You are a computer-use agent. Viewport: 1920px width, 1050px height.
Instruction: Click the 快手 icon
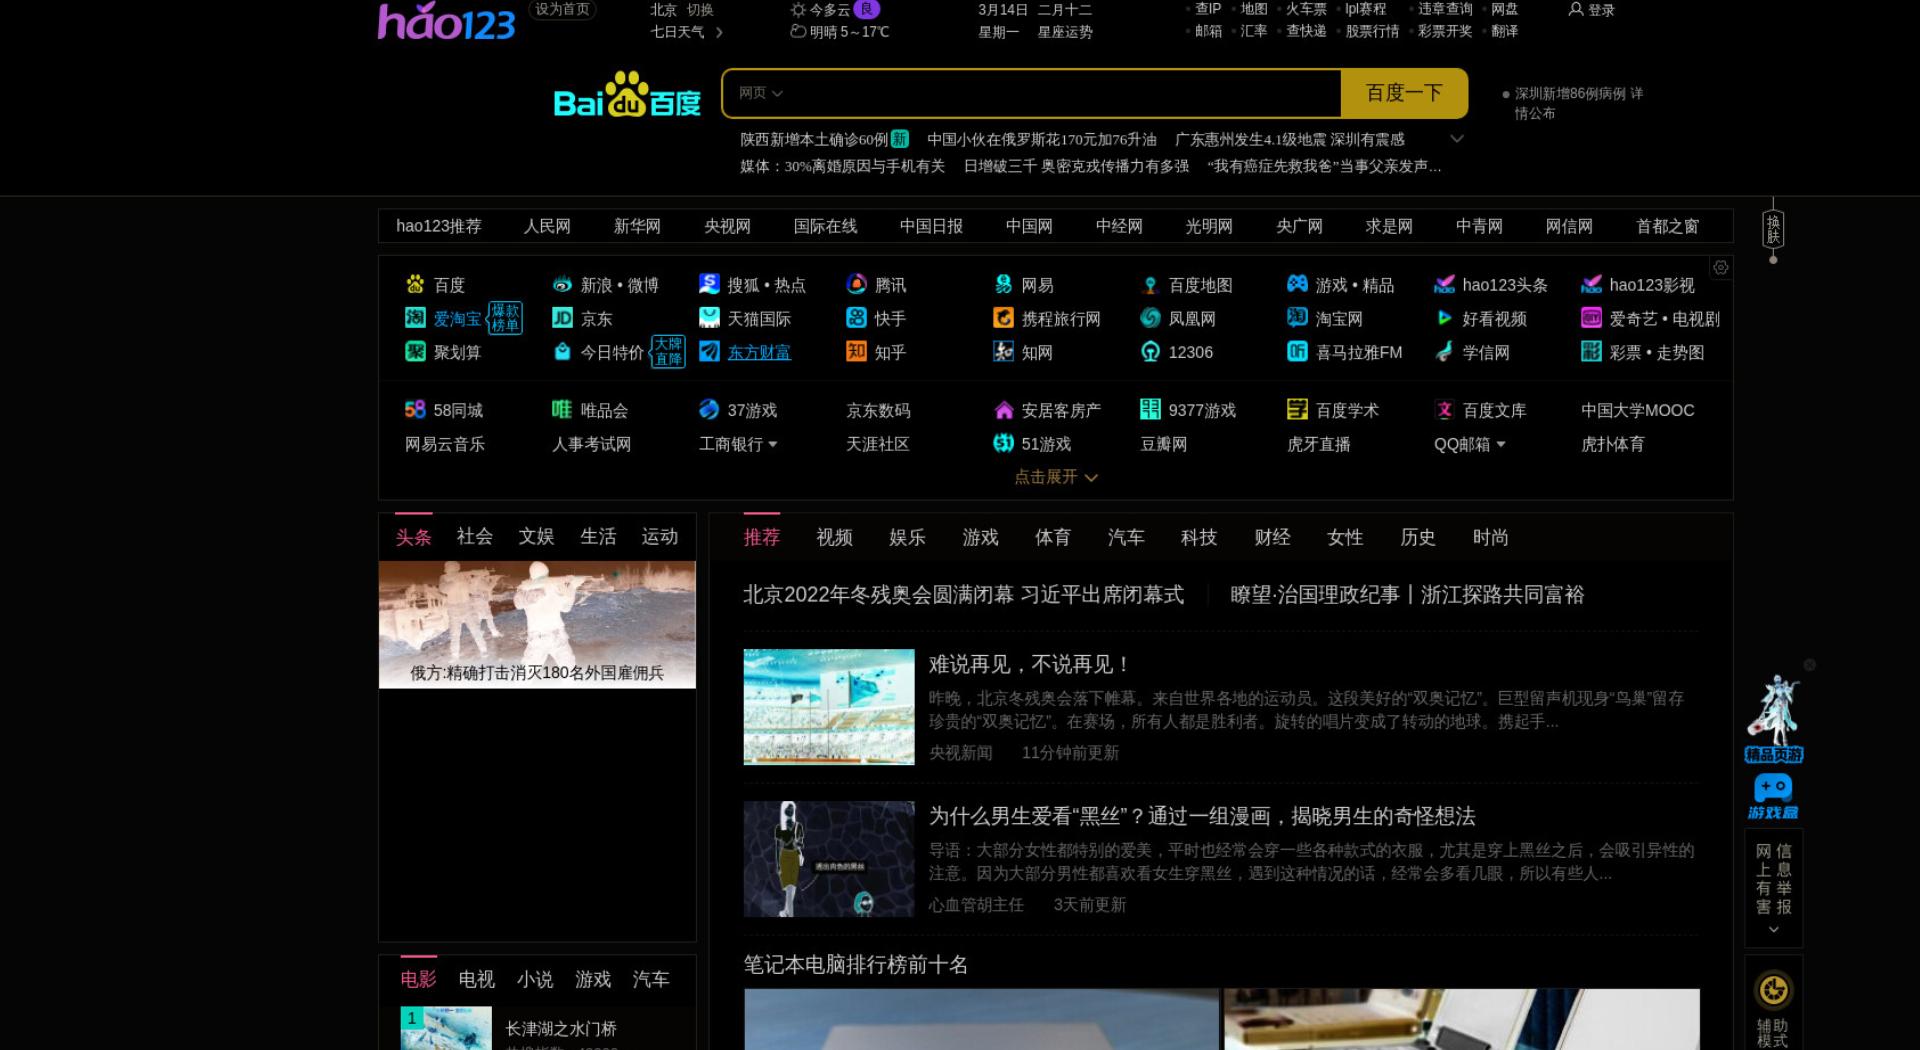pos(856,318)
